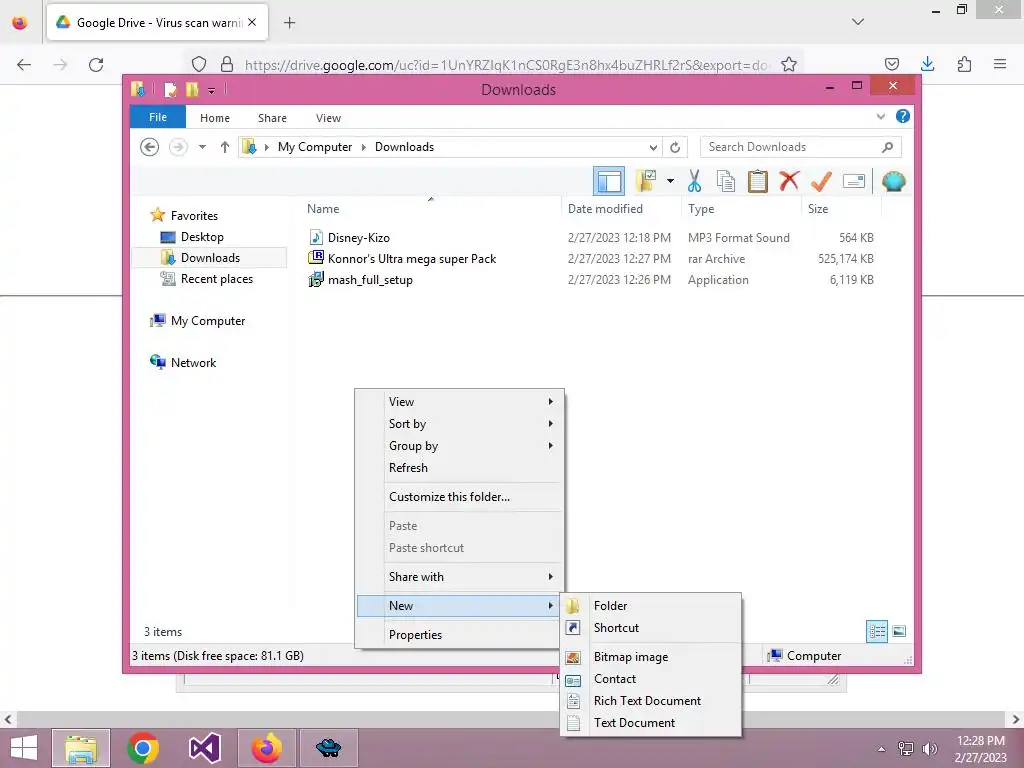Click the Favorites star heading

click(x=194, y=216)
